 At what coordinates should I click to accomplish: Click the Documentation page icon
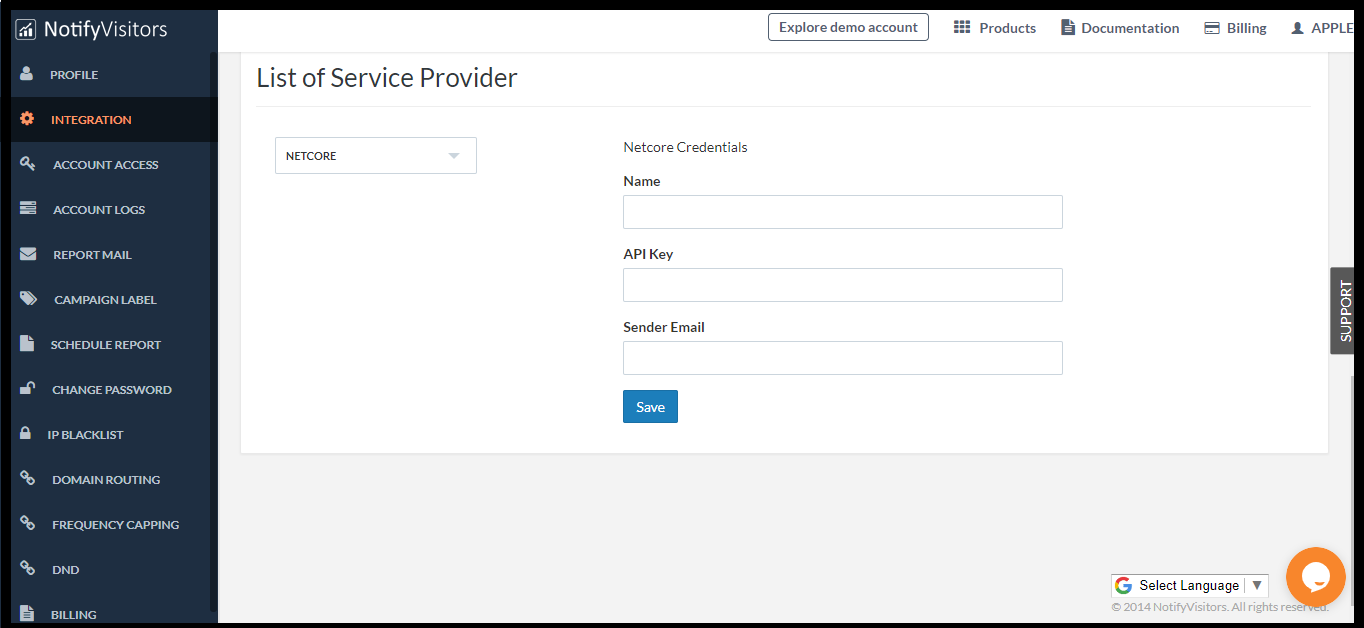click(x=1068, y=28)
